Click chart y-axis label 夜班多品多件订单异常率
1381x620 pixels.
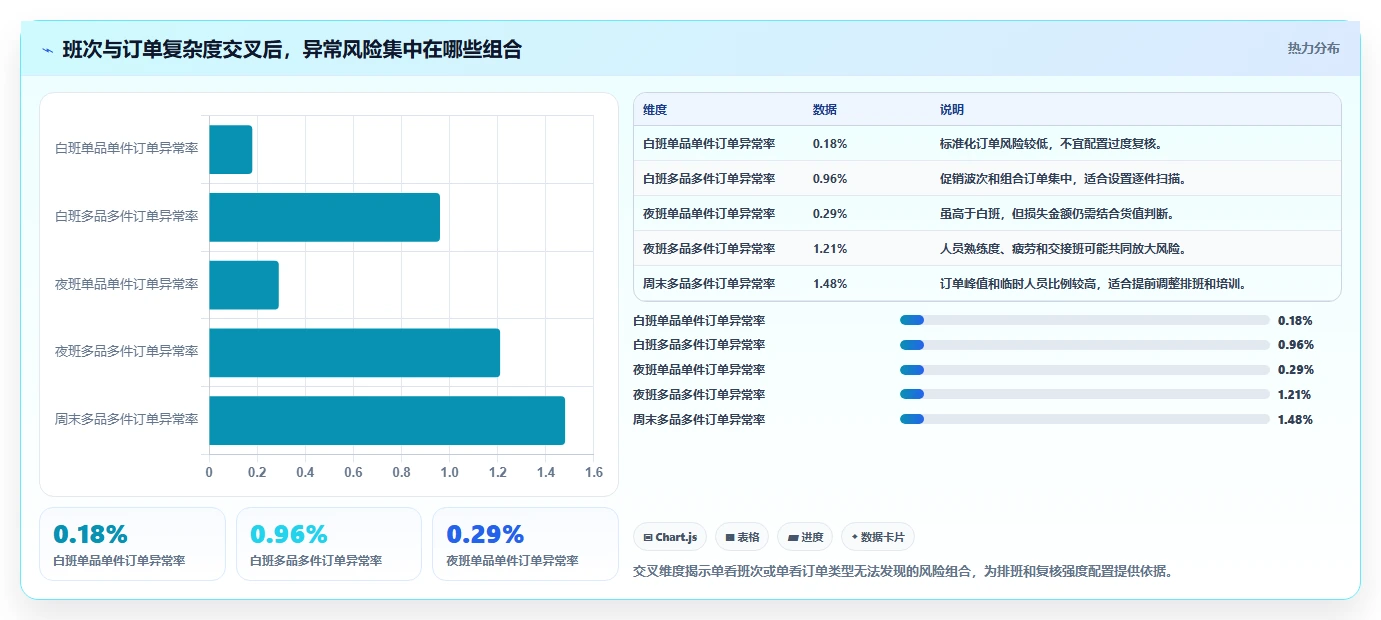tap(126, 352)
